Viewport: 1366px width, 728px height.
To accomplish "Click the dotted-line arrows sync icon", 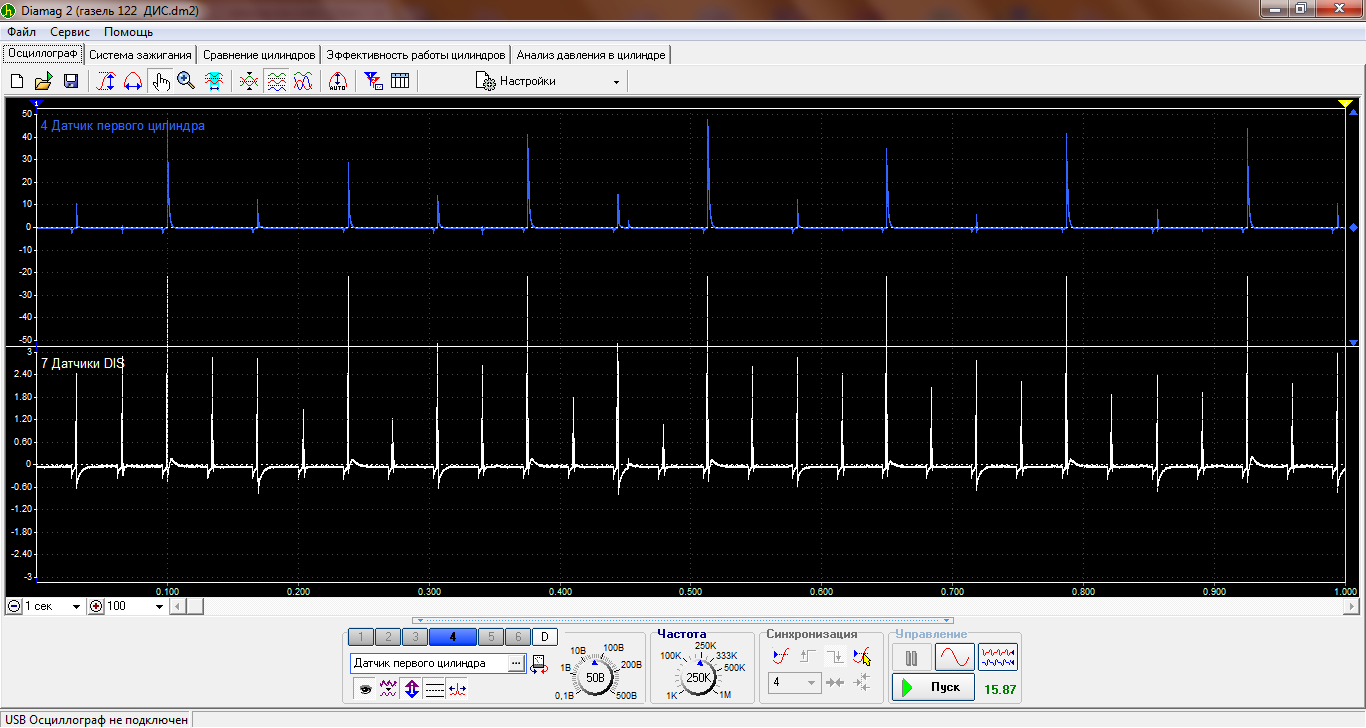I will click(863, 683).
